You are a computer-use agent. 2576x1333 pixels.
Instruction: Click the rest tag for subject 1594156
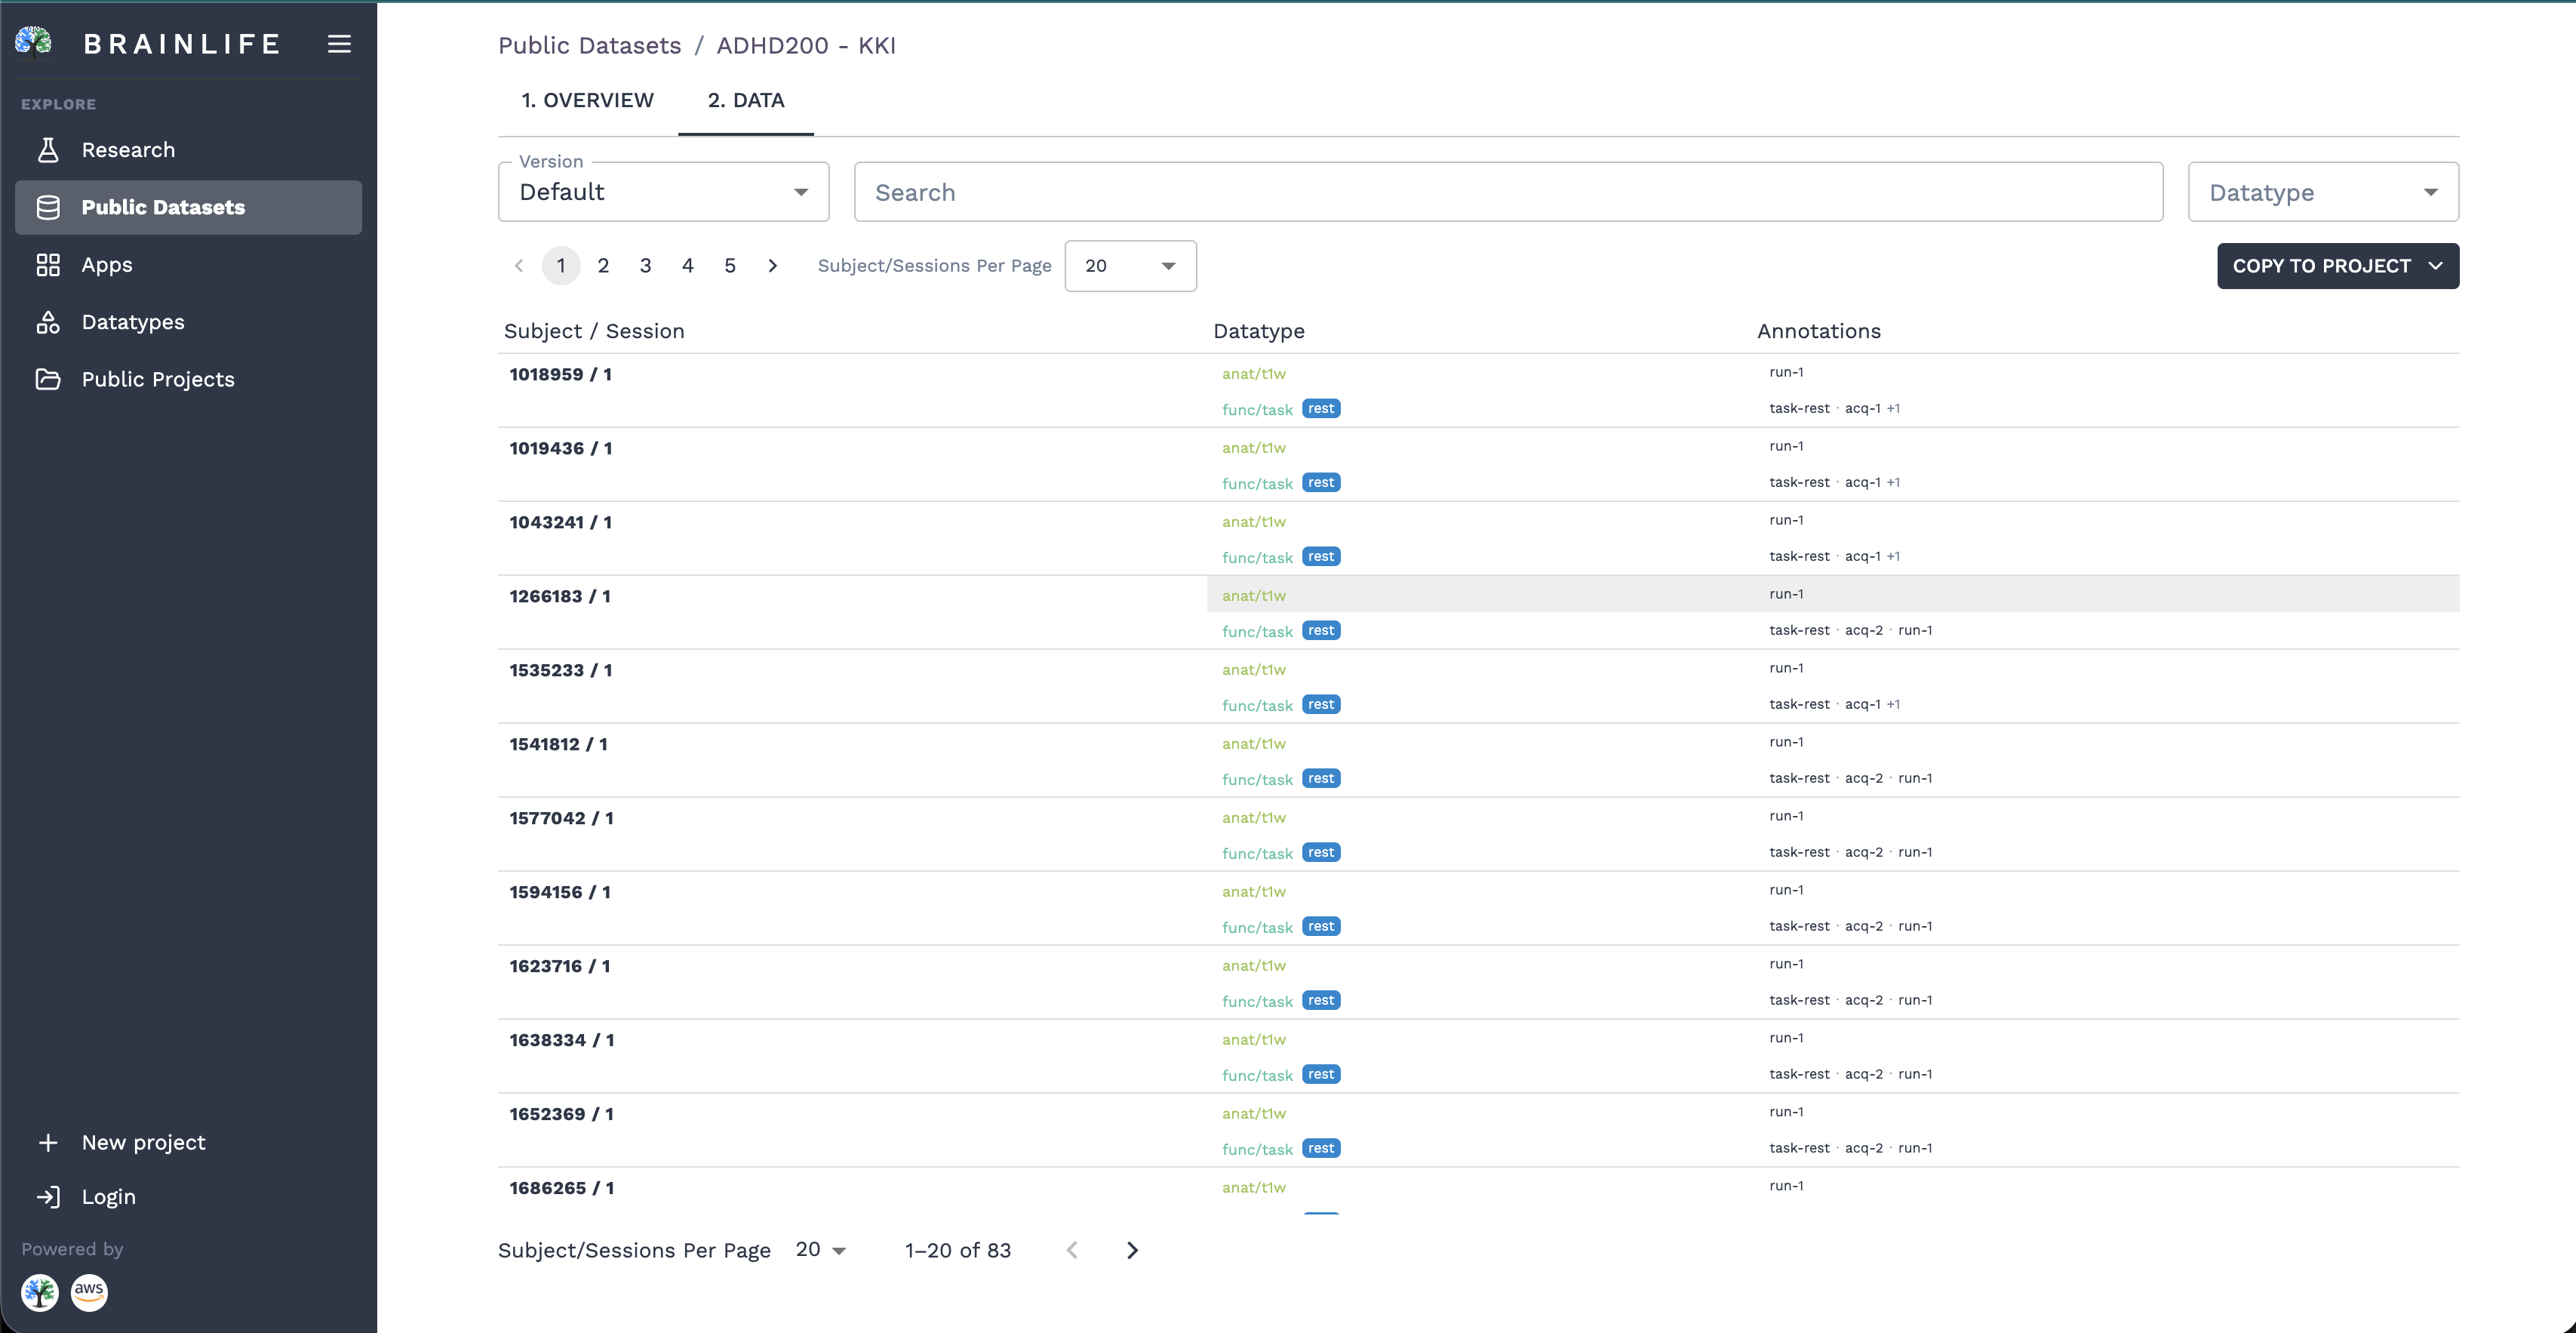(x=1321, y=927)
